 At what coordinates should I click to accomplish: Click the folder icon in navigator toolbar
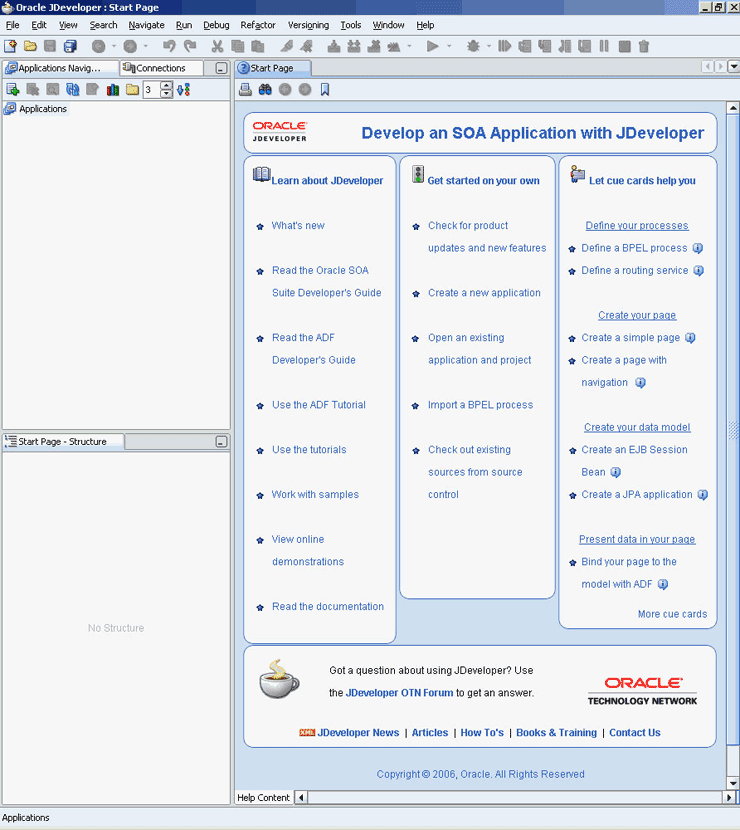[132, 89]
